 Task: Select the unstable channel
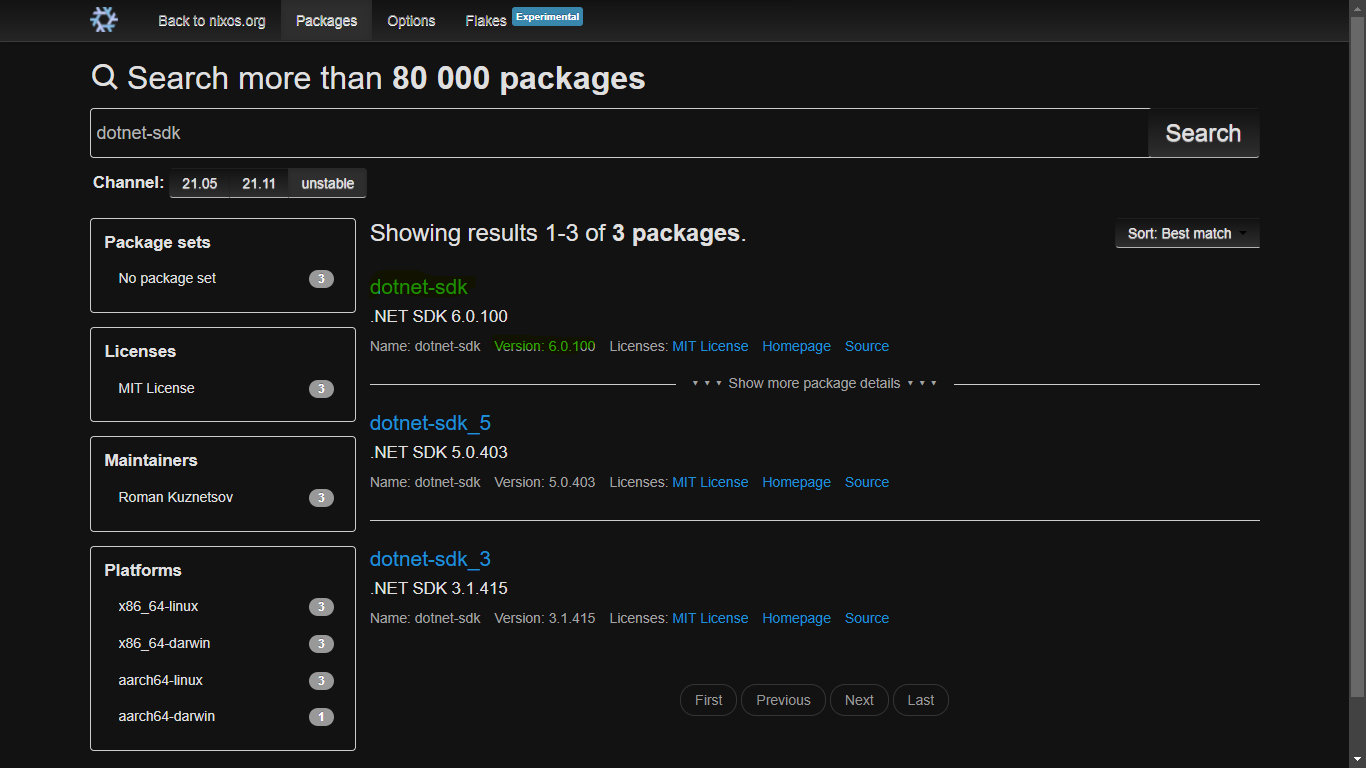328,183
